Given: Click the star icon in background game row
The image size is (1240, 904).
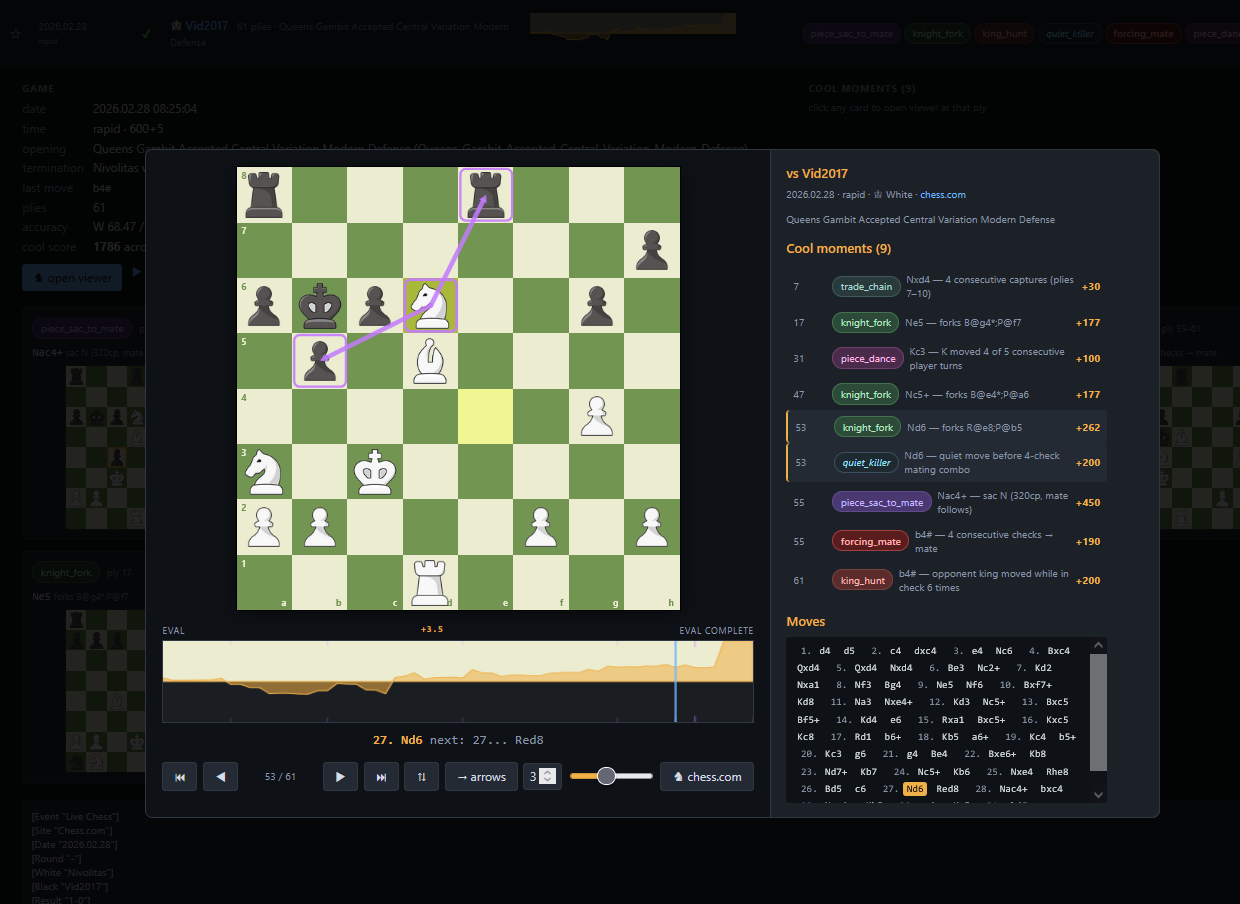Looking at the screenshot, I should 16,33.
